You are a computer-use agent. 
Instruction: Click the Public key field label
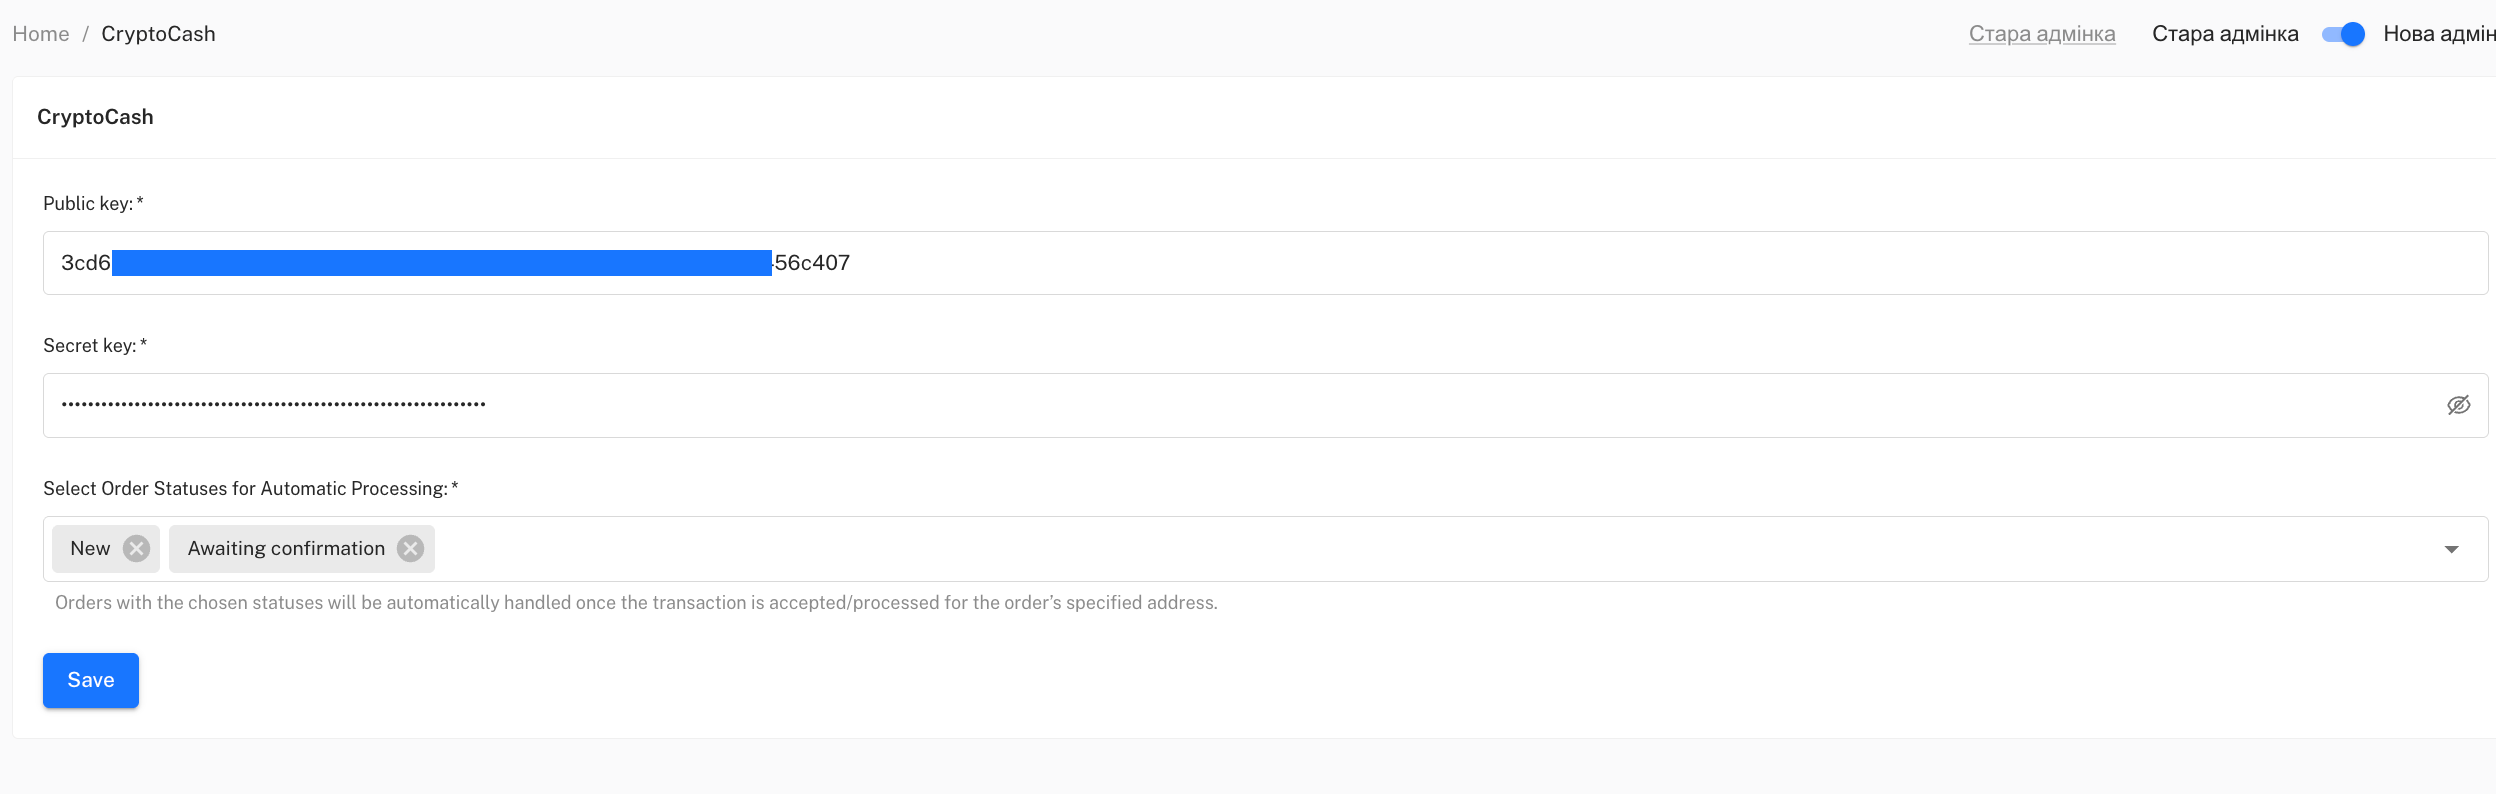point(88,204)
